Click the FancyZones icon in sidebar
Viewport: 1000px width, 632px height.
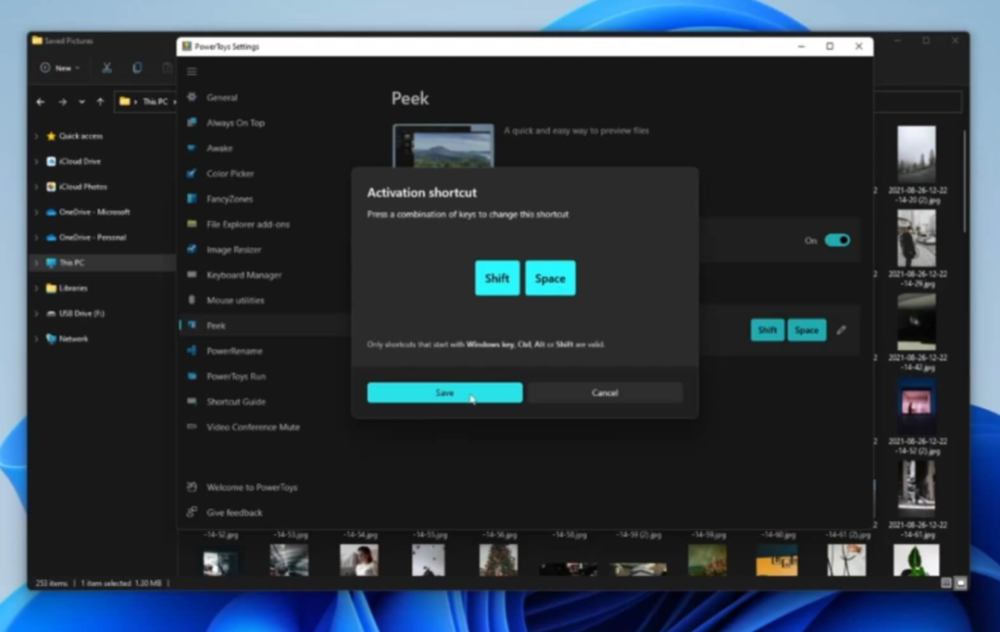pyautogui.click(x=192, y=198)
